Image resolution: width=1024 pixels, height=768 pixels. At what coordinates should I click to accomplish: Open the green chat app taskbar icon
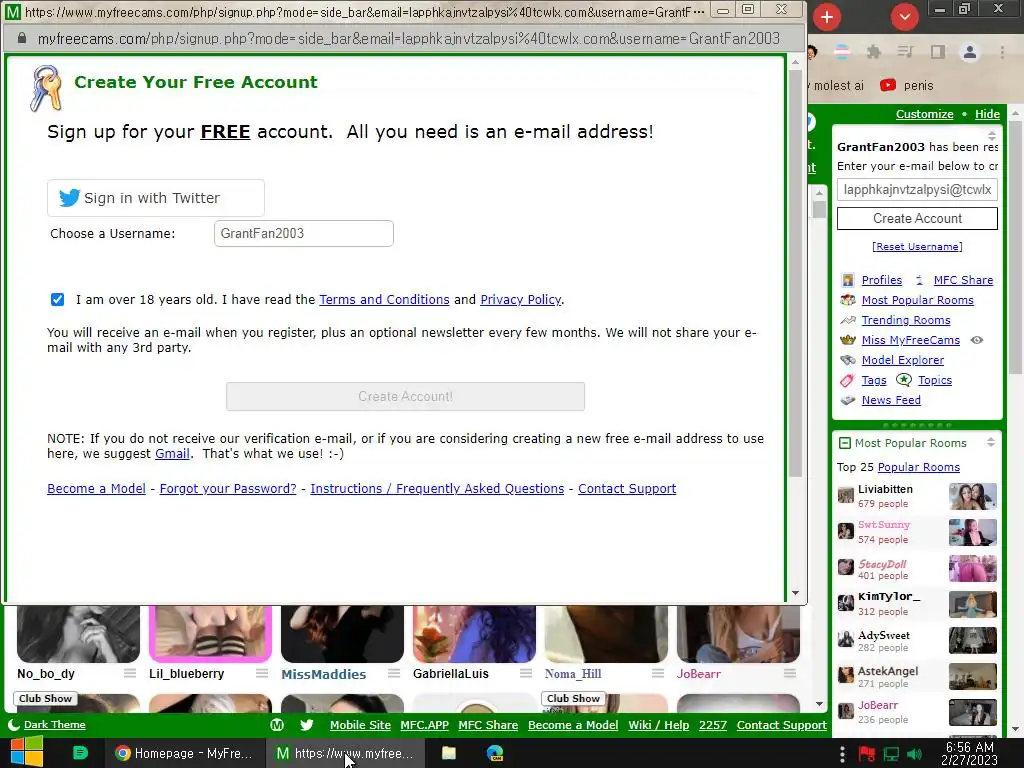coord(80,753)
